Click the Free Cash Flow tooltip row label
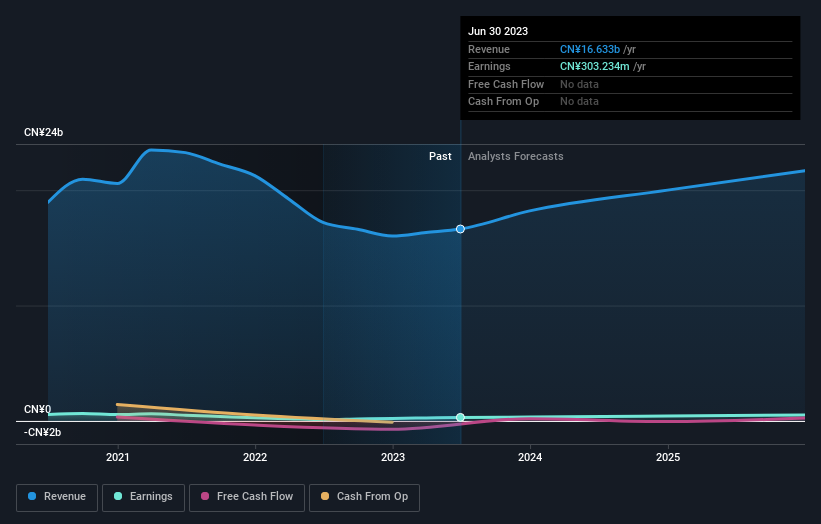The height and width of the screenshot is (524, 821). [x=506, y=84]
